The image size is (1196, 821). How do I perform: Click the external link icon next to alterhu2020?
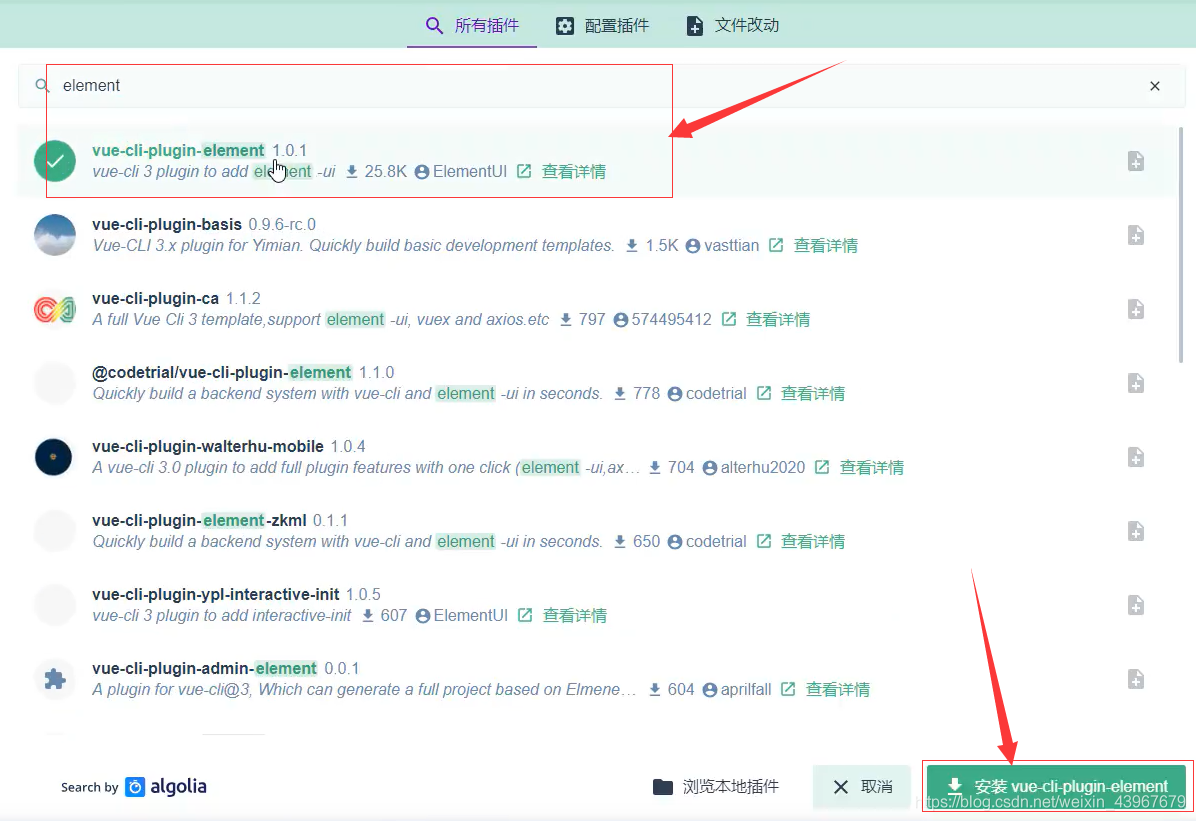coord(821,467)
